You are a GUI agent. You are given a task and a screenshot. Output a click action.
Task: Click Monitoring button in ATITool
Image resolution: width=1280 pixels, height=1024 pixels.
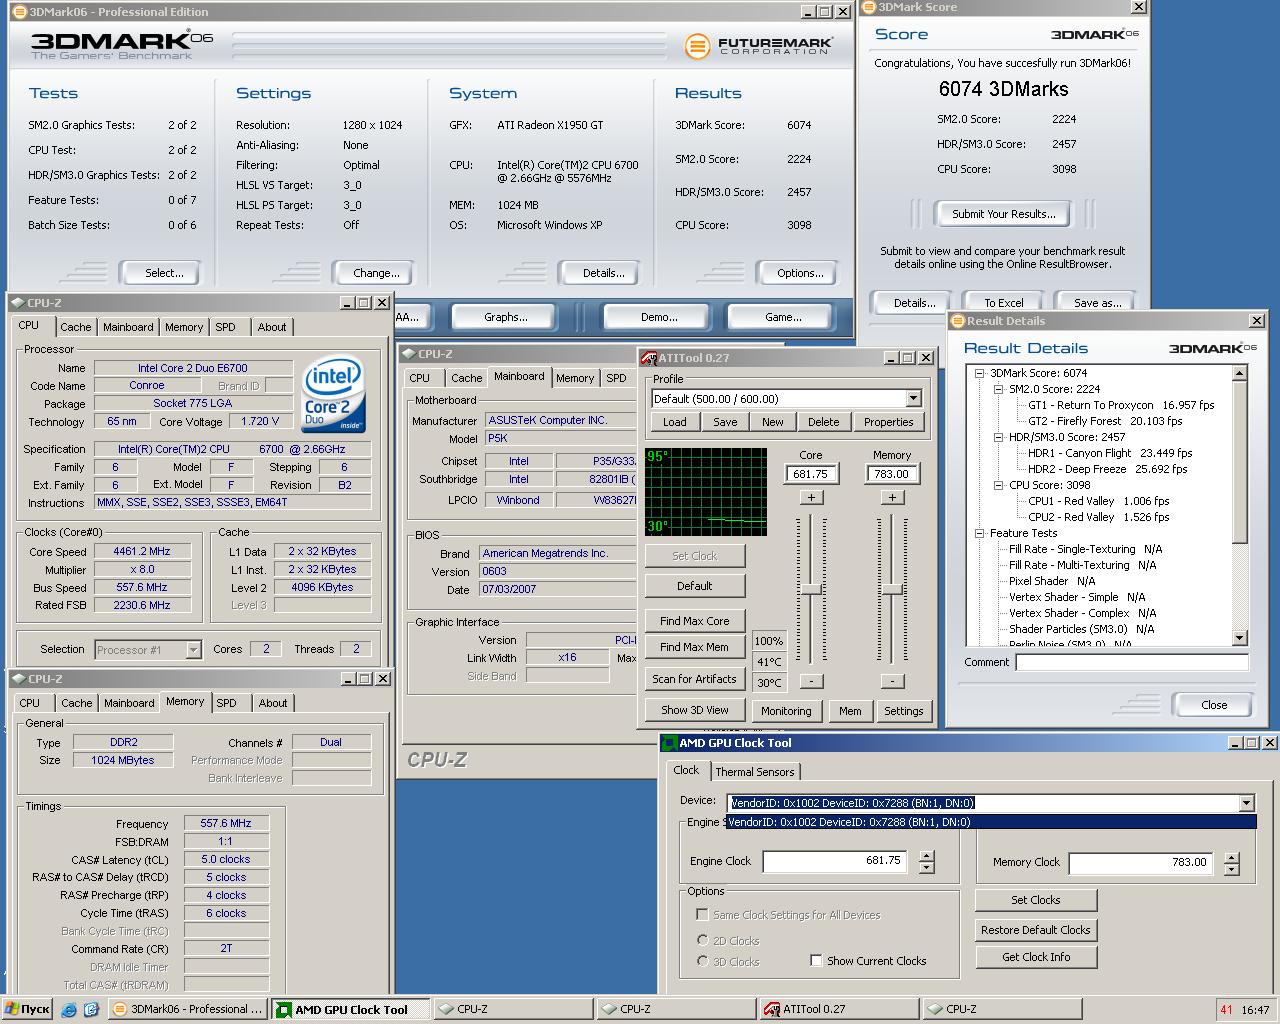pos(786,711)
